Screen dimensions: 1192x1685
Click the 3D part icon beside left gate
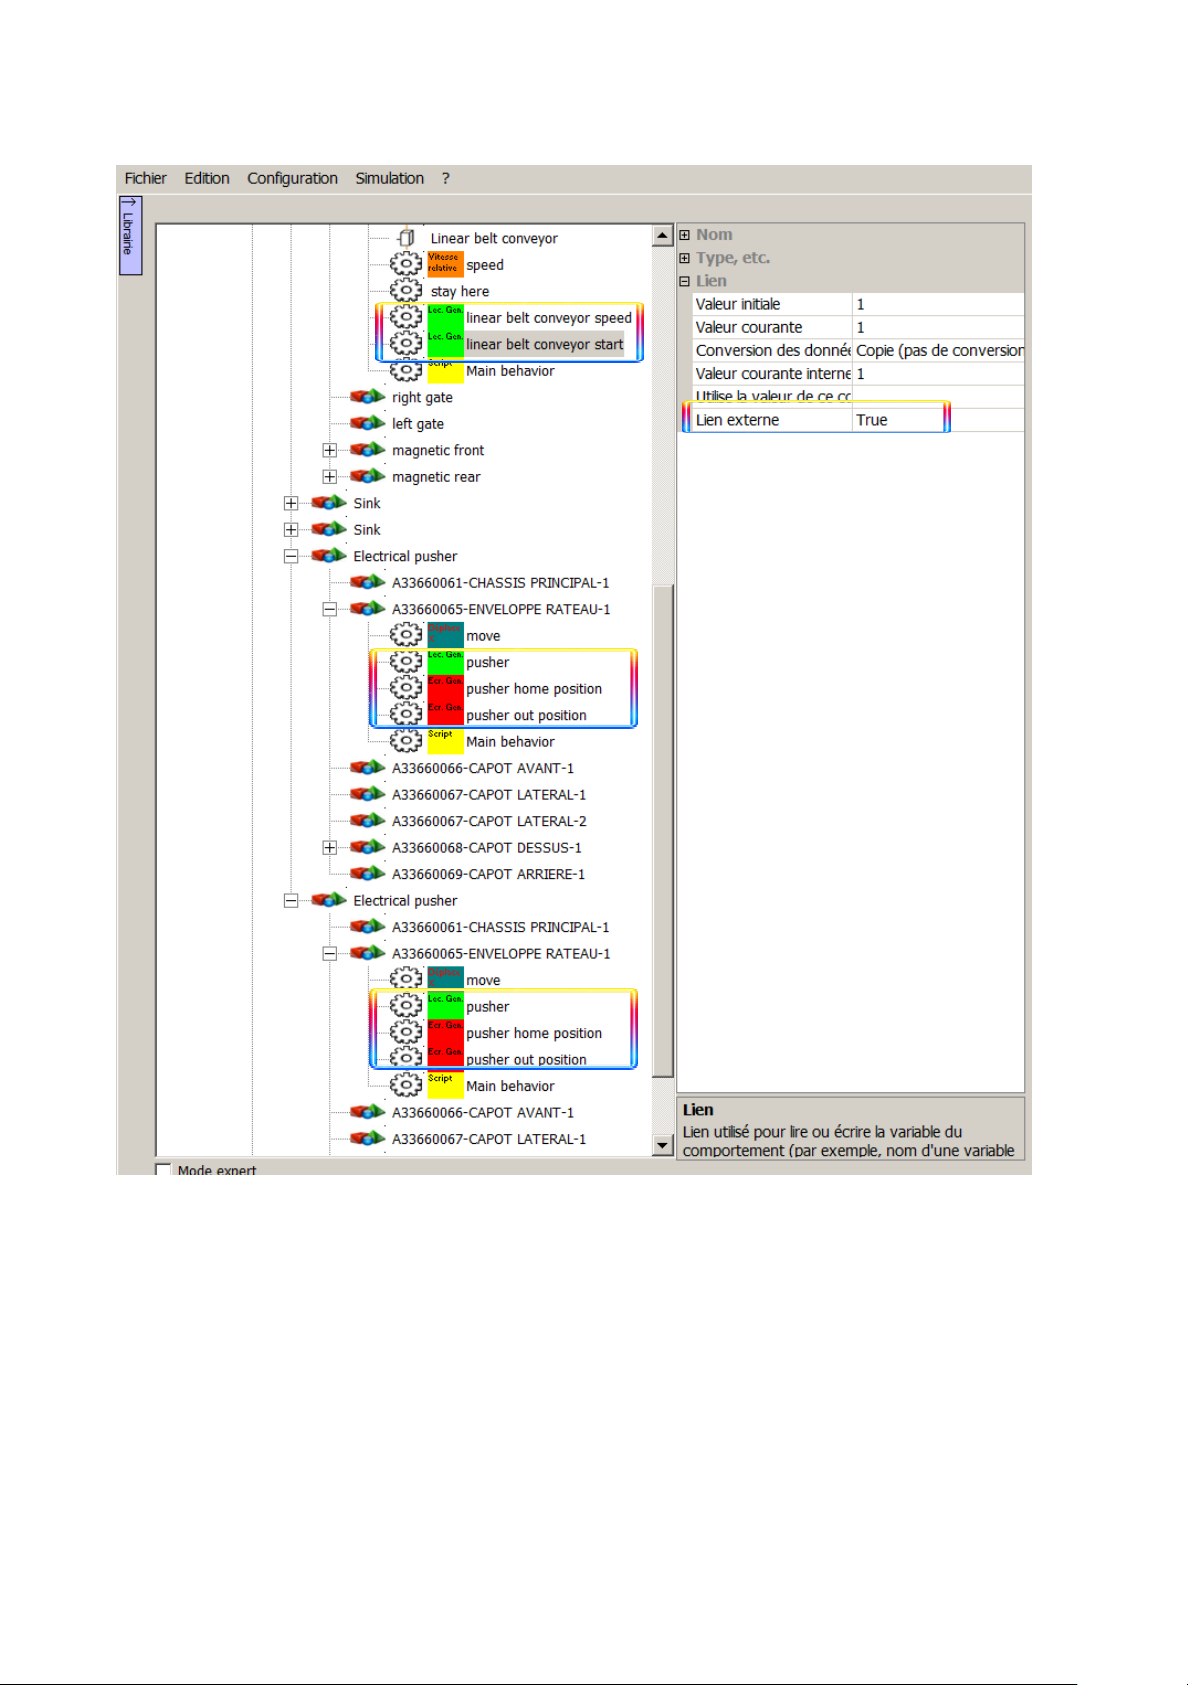coord(367,423)
